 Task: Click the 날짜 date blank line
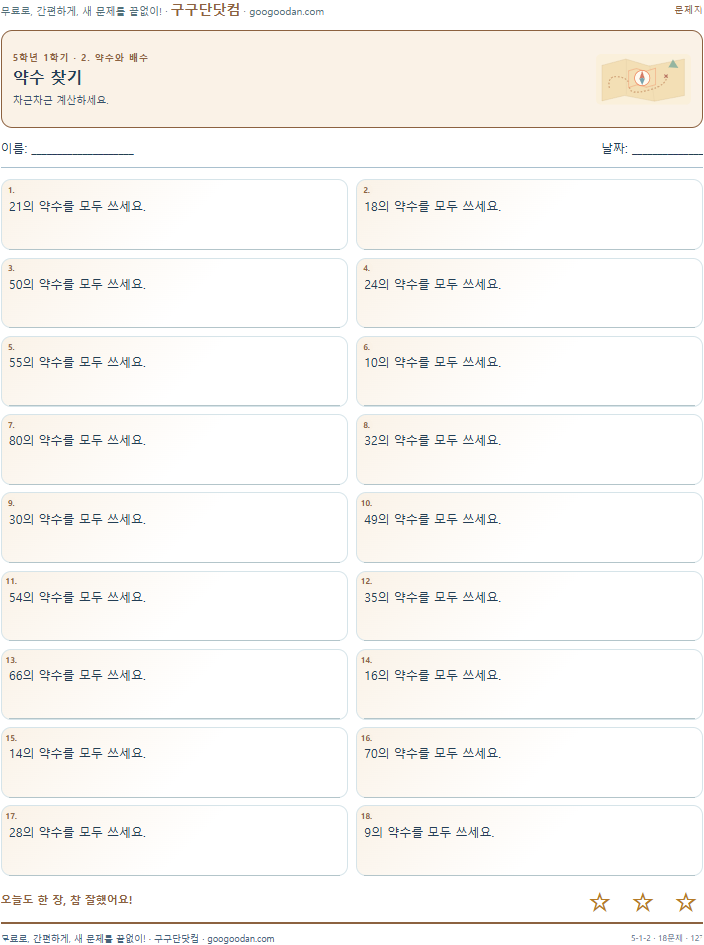[x=667, y=149]
